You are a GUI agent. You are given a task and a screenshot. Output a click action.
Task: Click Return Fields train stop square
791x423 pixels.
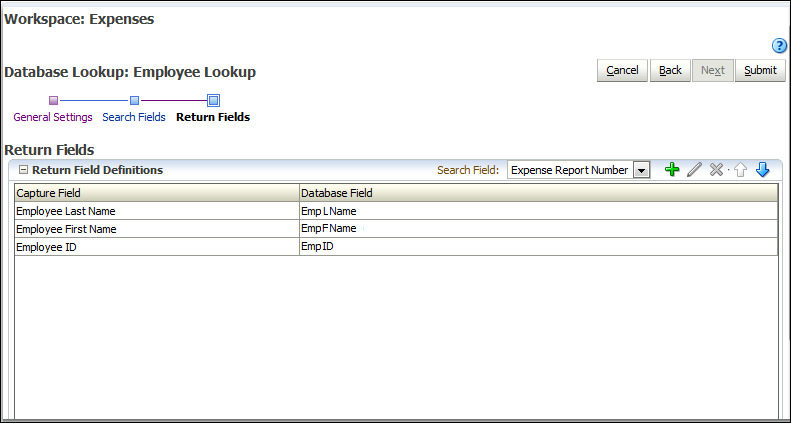pos(213,100)
